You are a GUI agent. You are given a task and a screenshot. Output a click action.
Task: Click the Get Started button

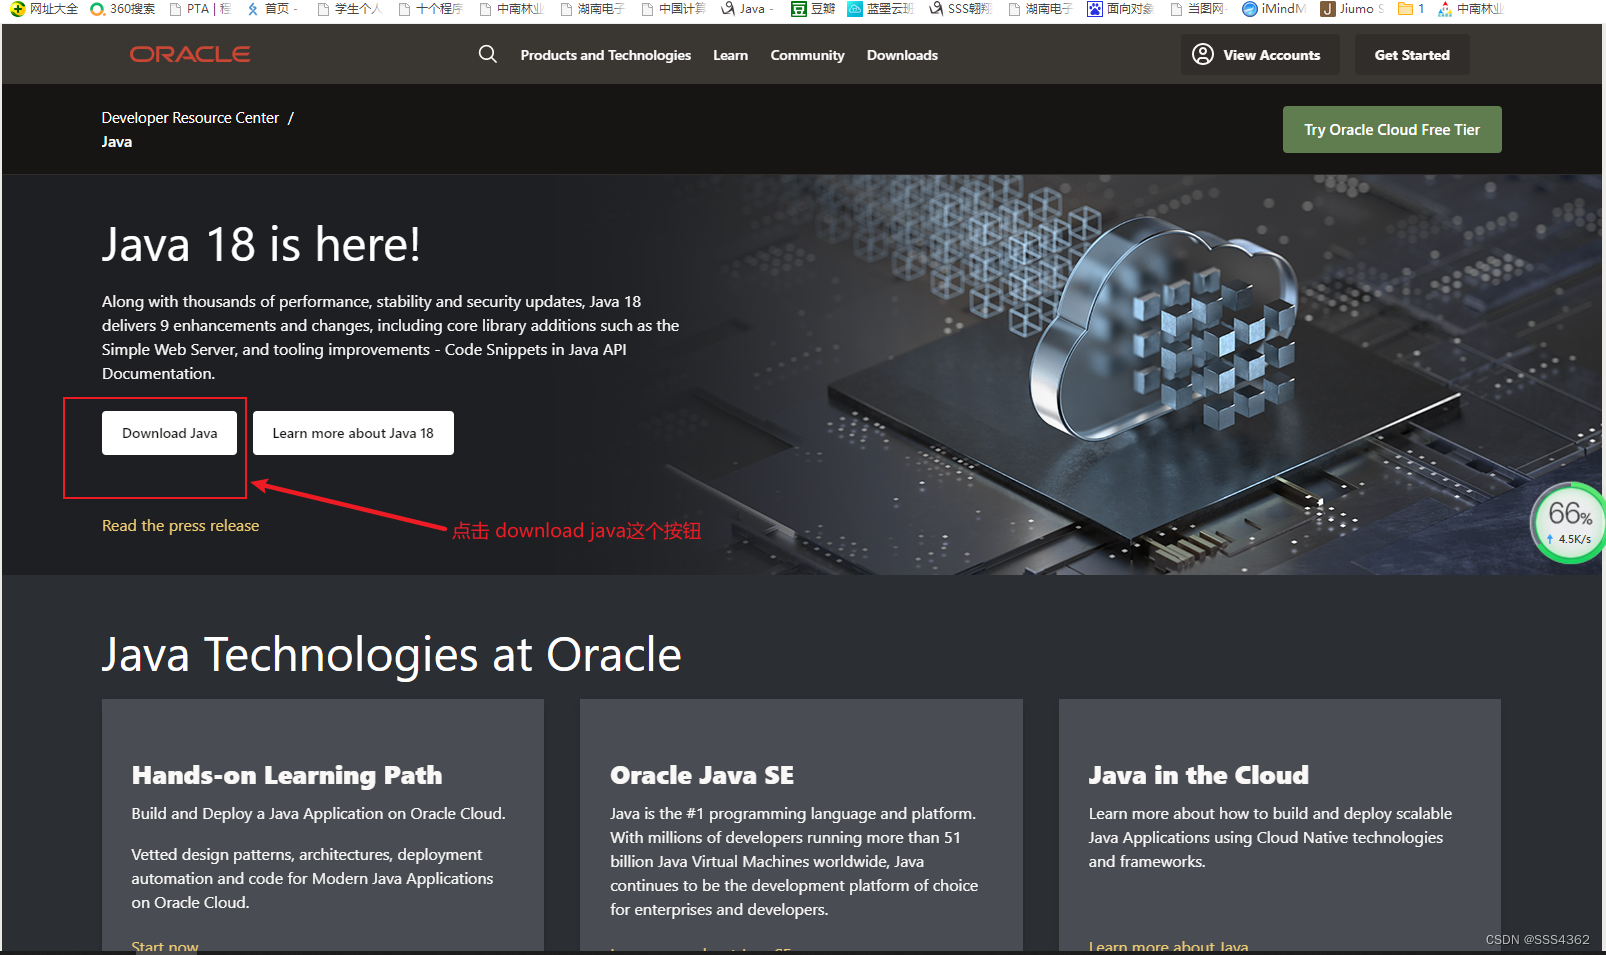click(x=1412, y=54)
